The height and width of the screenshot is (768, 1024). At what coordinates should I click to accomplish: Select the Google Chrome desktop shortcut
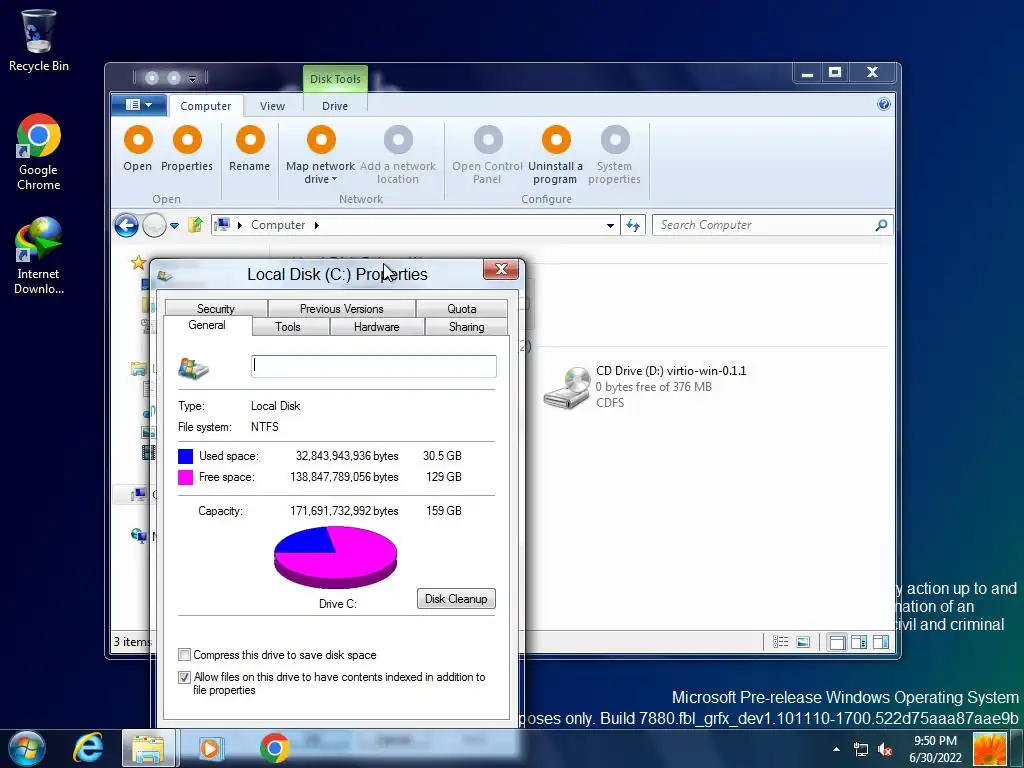pos(39,152)
